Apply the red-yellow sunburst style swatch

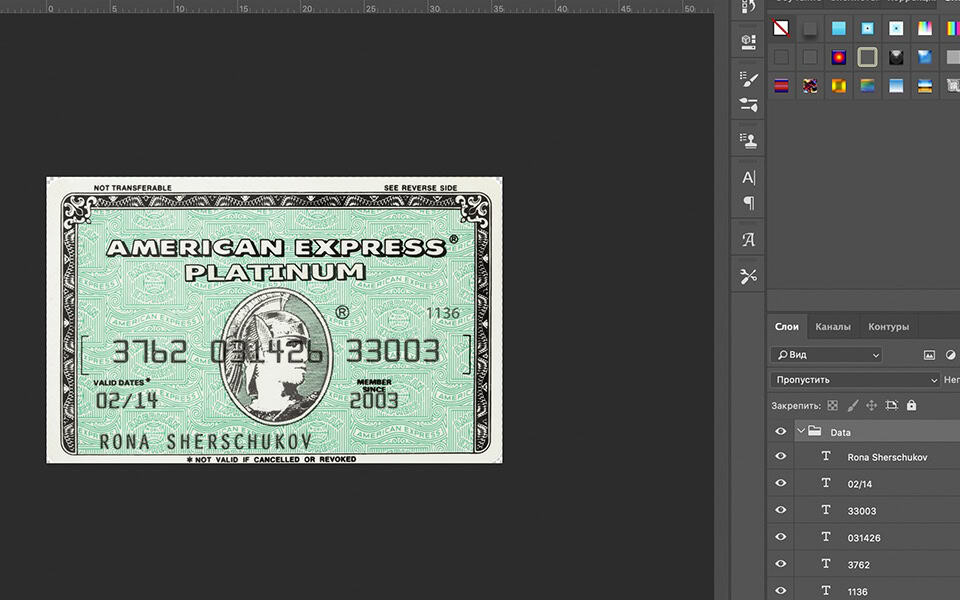(839, 57)
